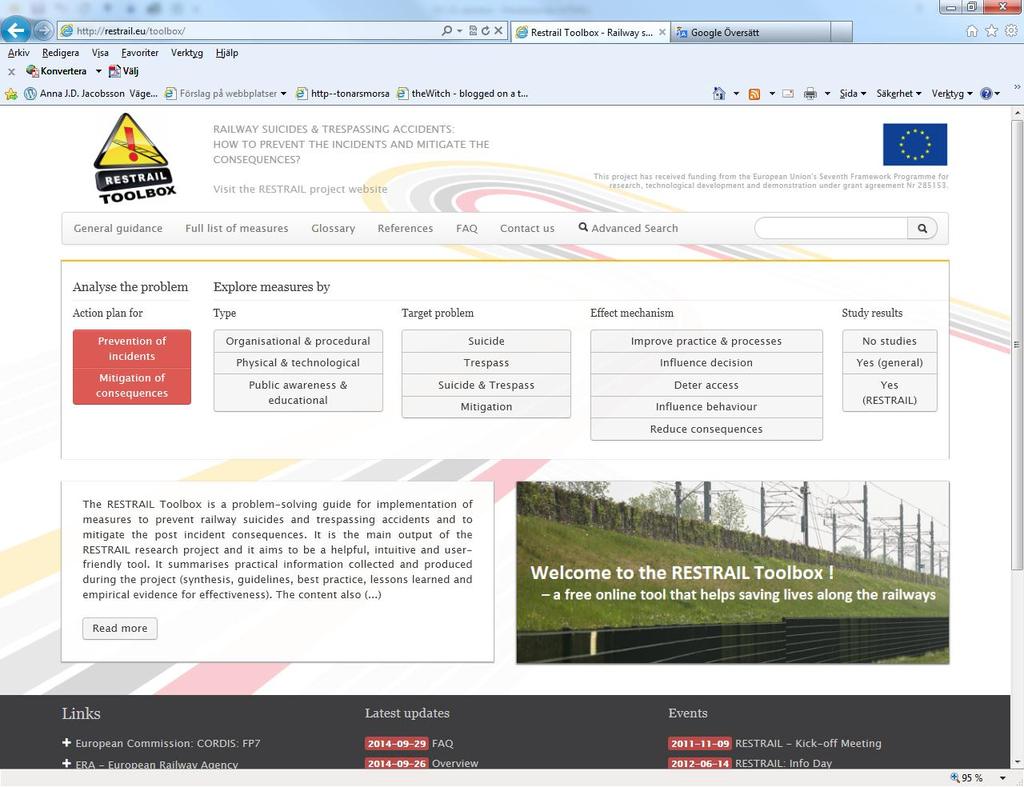The width and height of the screenshot is (1024, 787).
Task: Select Influence decision effect mechanism
Action: point(706,363)
